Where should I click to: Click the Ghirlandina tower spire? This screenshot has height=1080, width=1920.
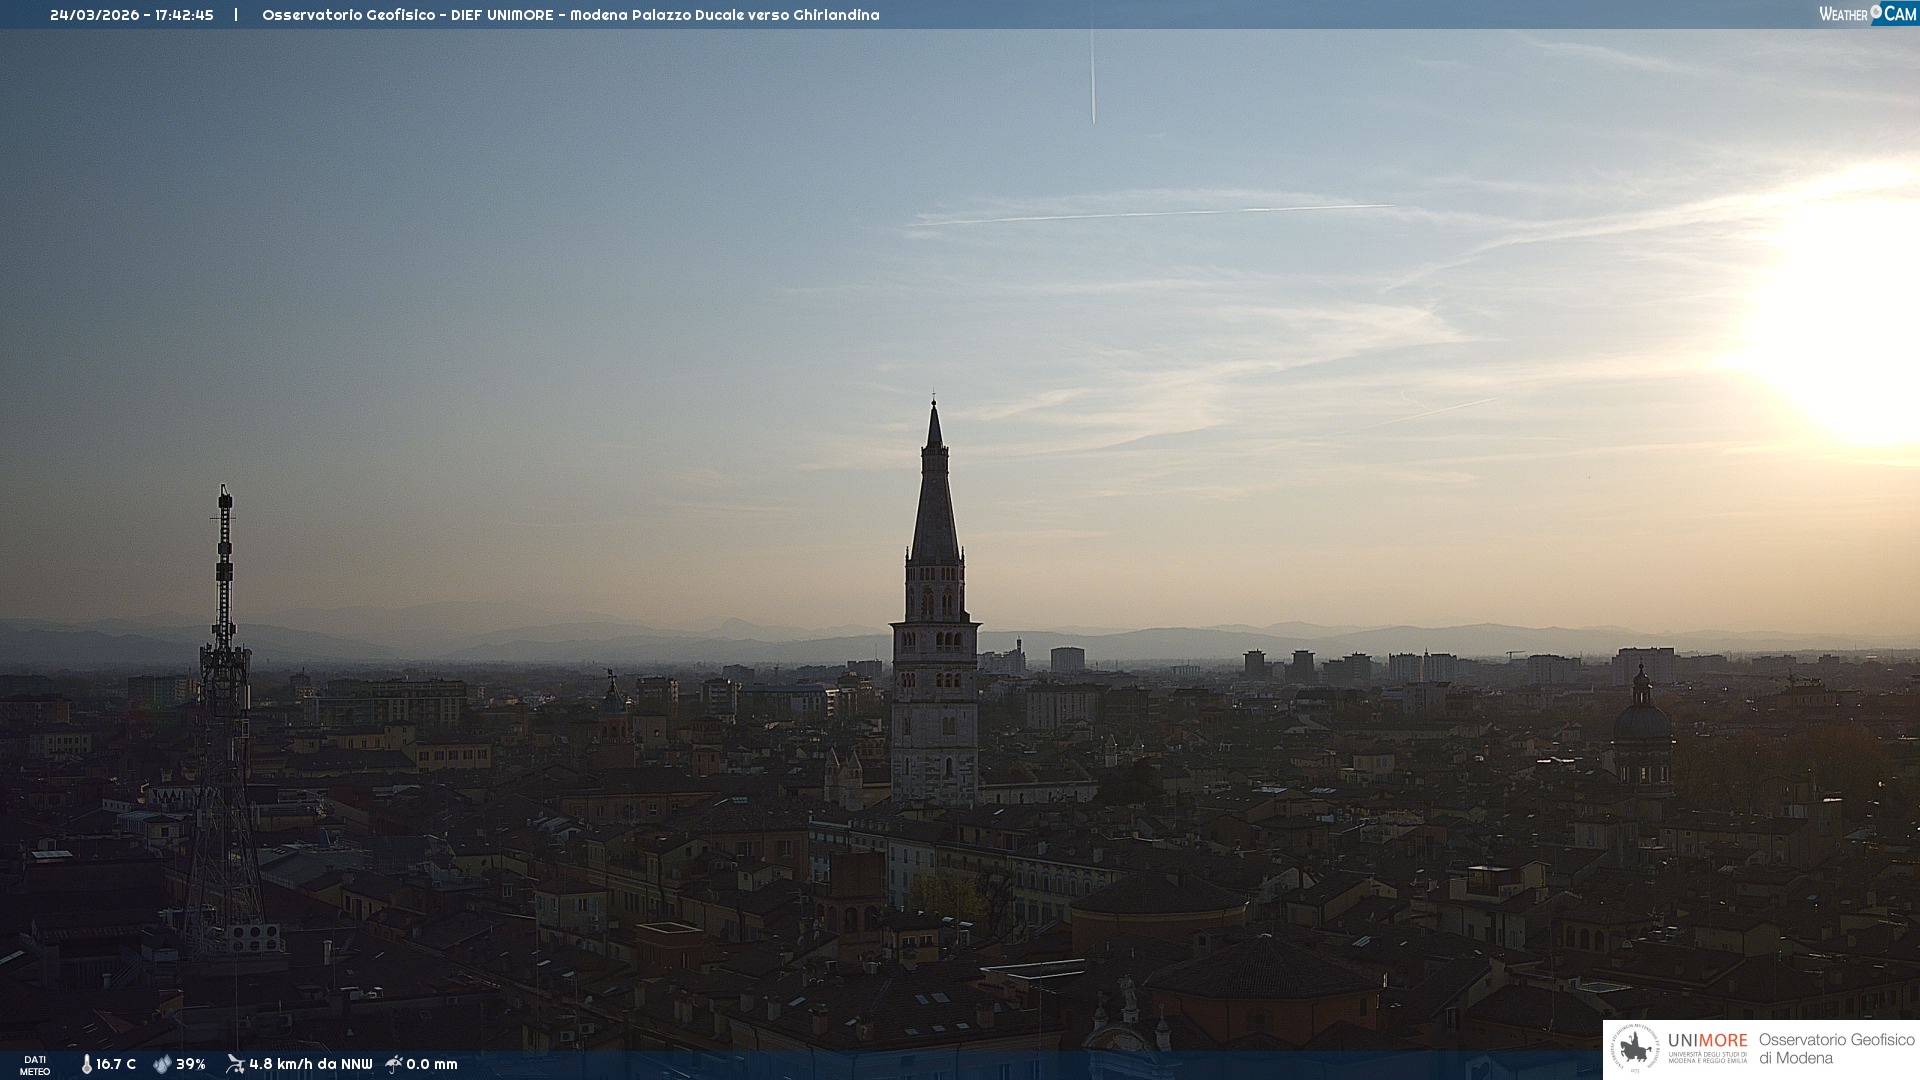pos(935,490)
